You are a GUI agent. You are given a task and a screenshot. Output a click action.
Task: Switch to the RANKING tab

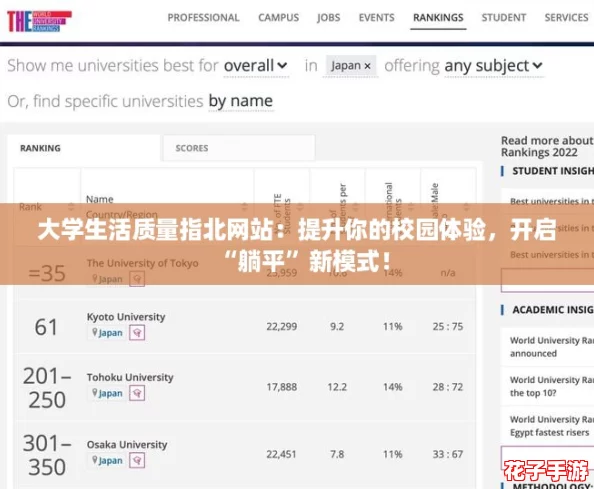point(83,148)
